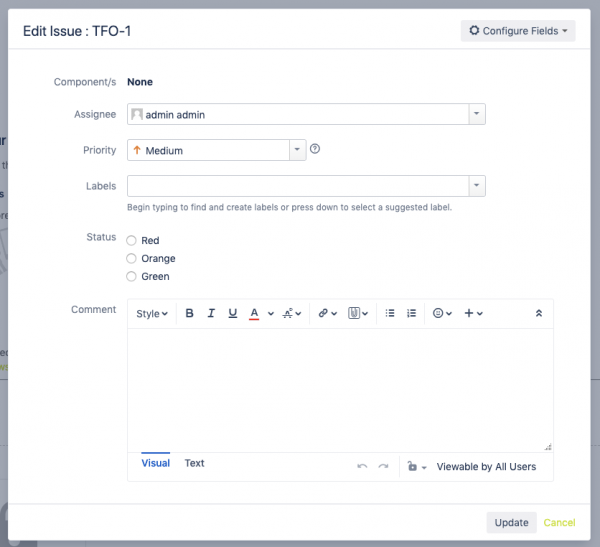Apply italic formatting in comment toolbar

click(211, 313)
